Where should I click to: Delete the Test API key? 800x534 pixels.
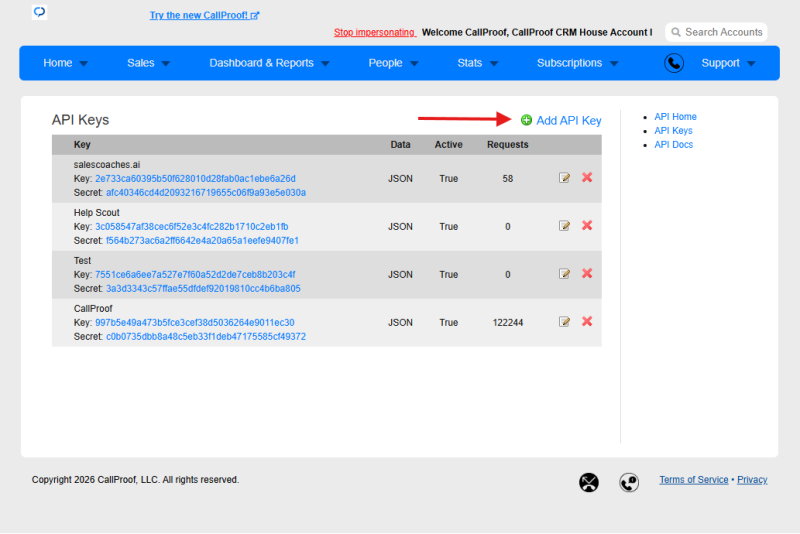[x=587, y=273]
